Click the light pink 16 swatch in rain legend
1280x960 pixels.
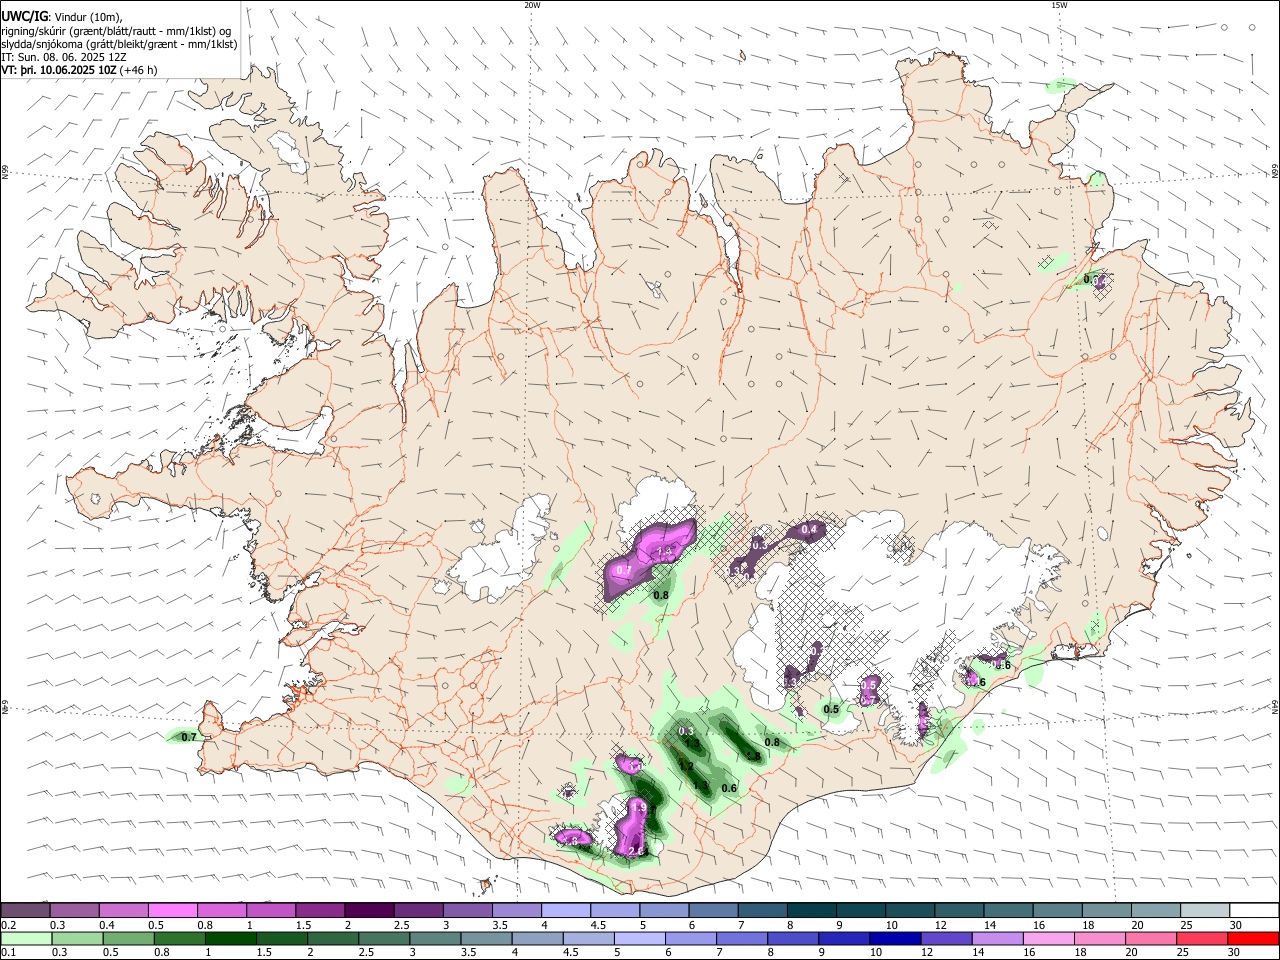point(1049,939)
